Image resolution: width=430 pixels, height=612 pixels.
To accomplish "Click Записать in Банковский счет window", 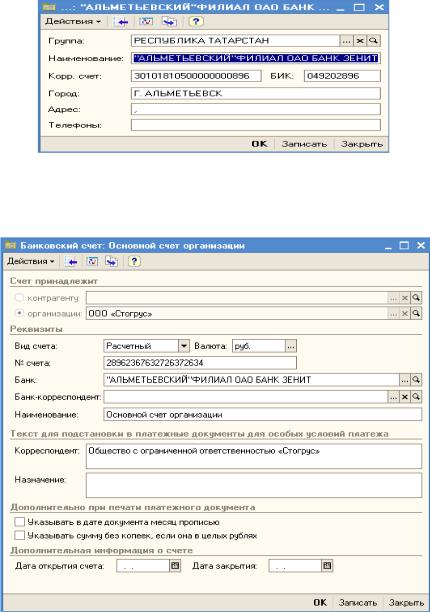I will [x=357, y=603].
